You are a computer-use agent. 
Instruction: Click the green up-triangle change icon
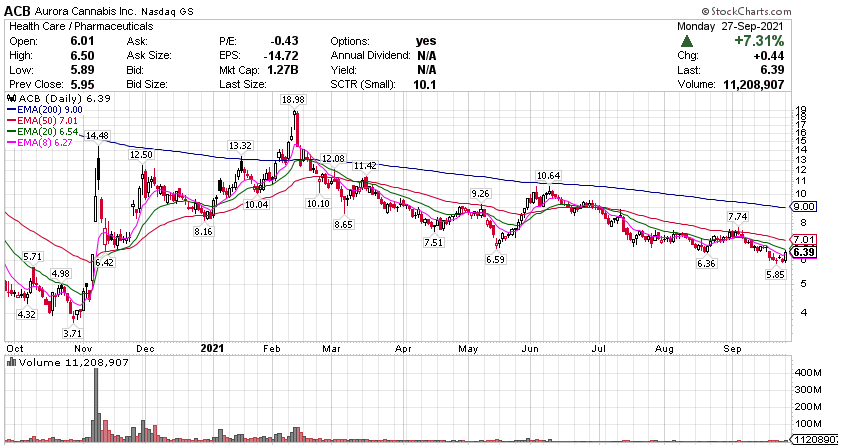tap(687, 41)
